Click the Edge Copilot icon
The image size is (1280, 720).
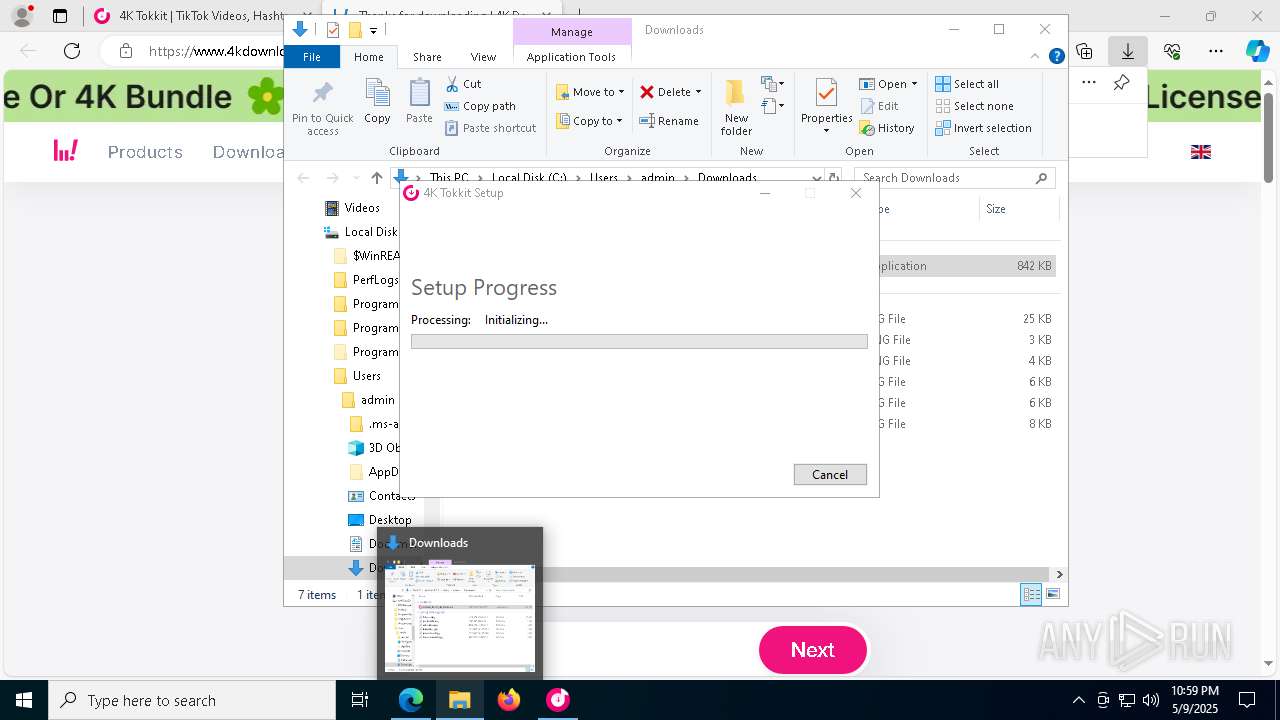pyautogui.click(x=1258, y=51)
